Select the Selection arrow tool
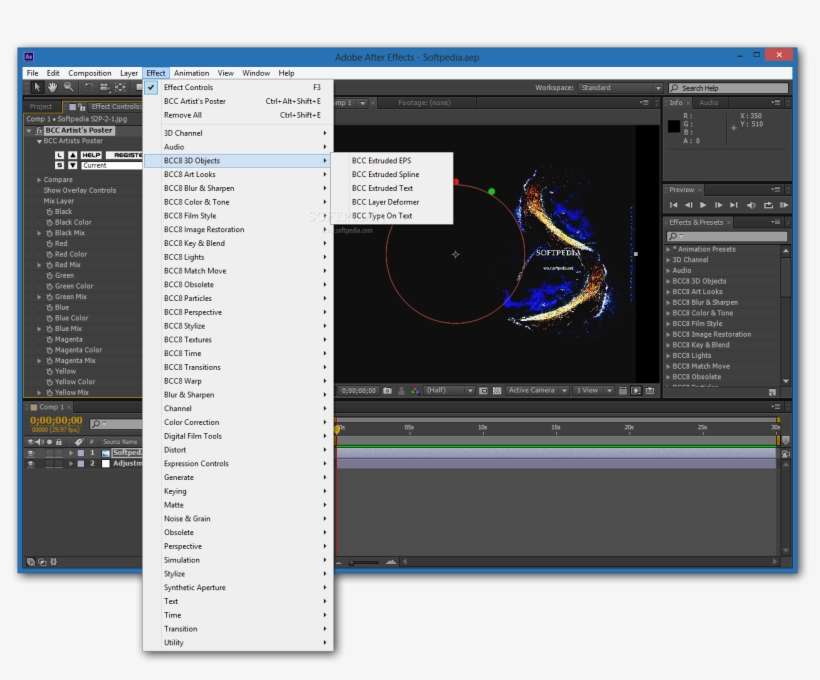The height and width of the screenshot is (680, 820). click(37, 87)
